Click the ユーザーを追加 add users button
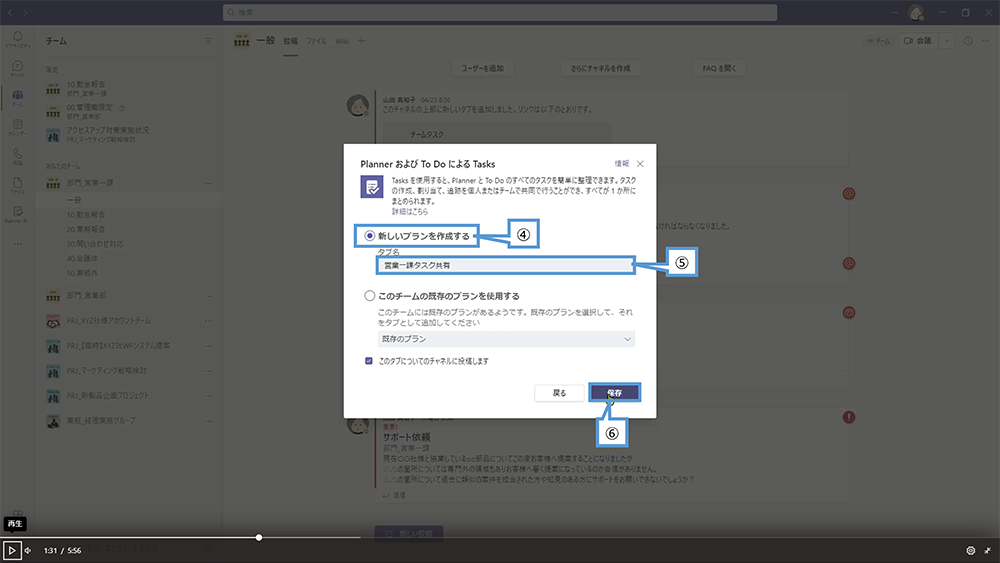This screenshot has height=563, width=1000. click(x=483, y=68)
